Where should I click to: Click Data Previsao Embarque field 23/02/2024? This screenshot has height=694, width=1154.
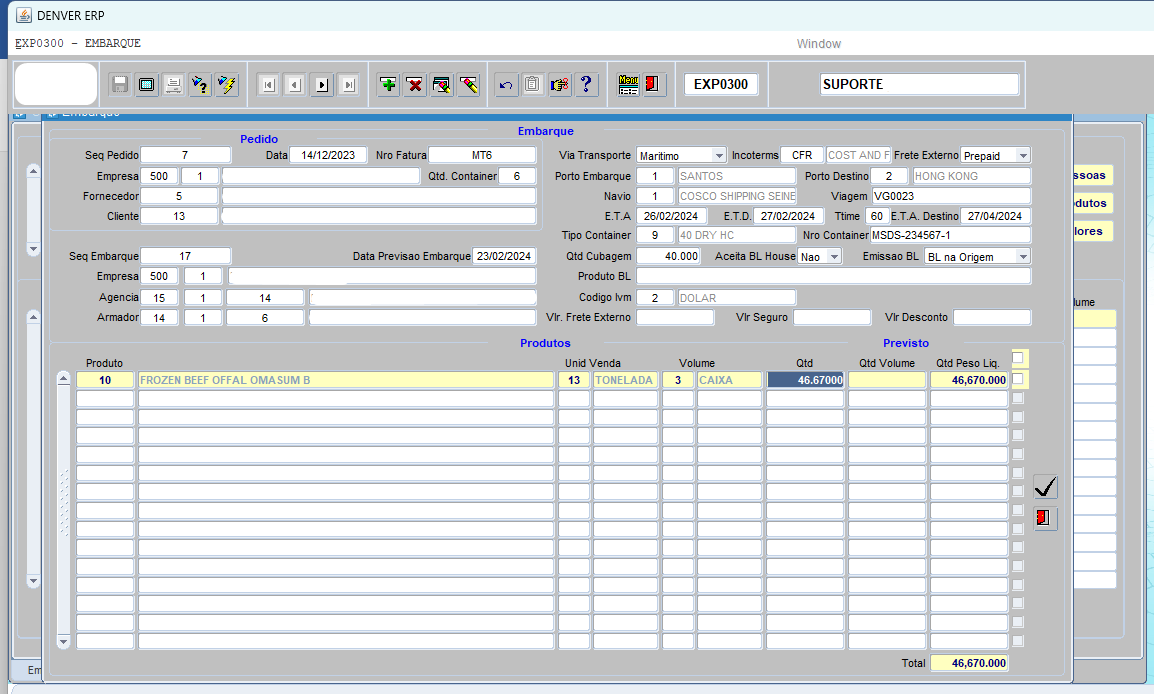(x=504, y=256)
